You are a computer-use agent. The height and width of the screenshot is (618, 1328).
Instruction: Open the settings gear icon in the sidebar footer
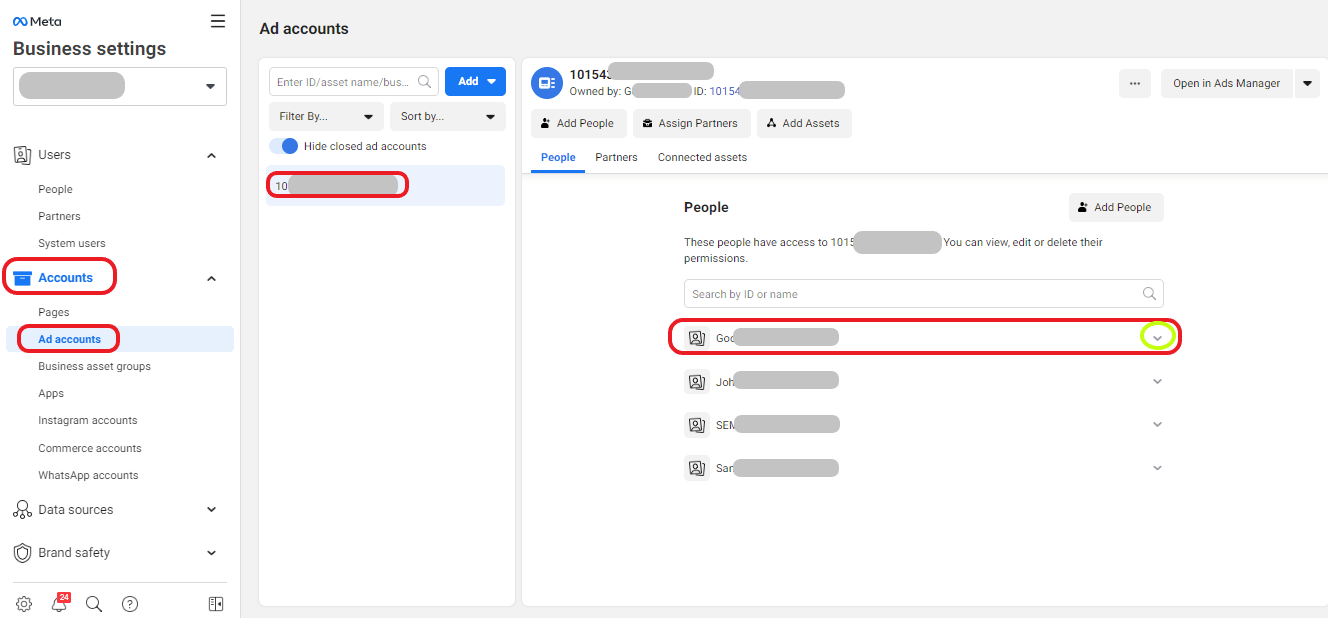(24, 604)
